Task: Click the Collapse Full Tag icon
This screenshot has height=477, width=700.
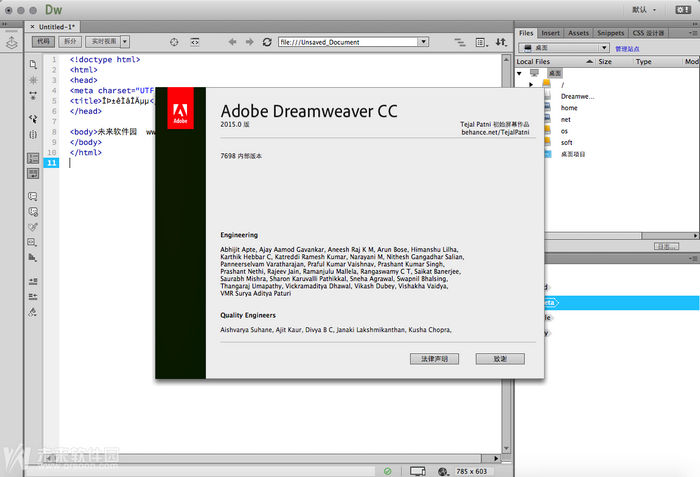Action: 33,96
